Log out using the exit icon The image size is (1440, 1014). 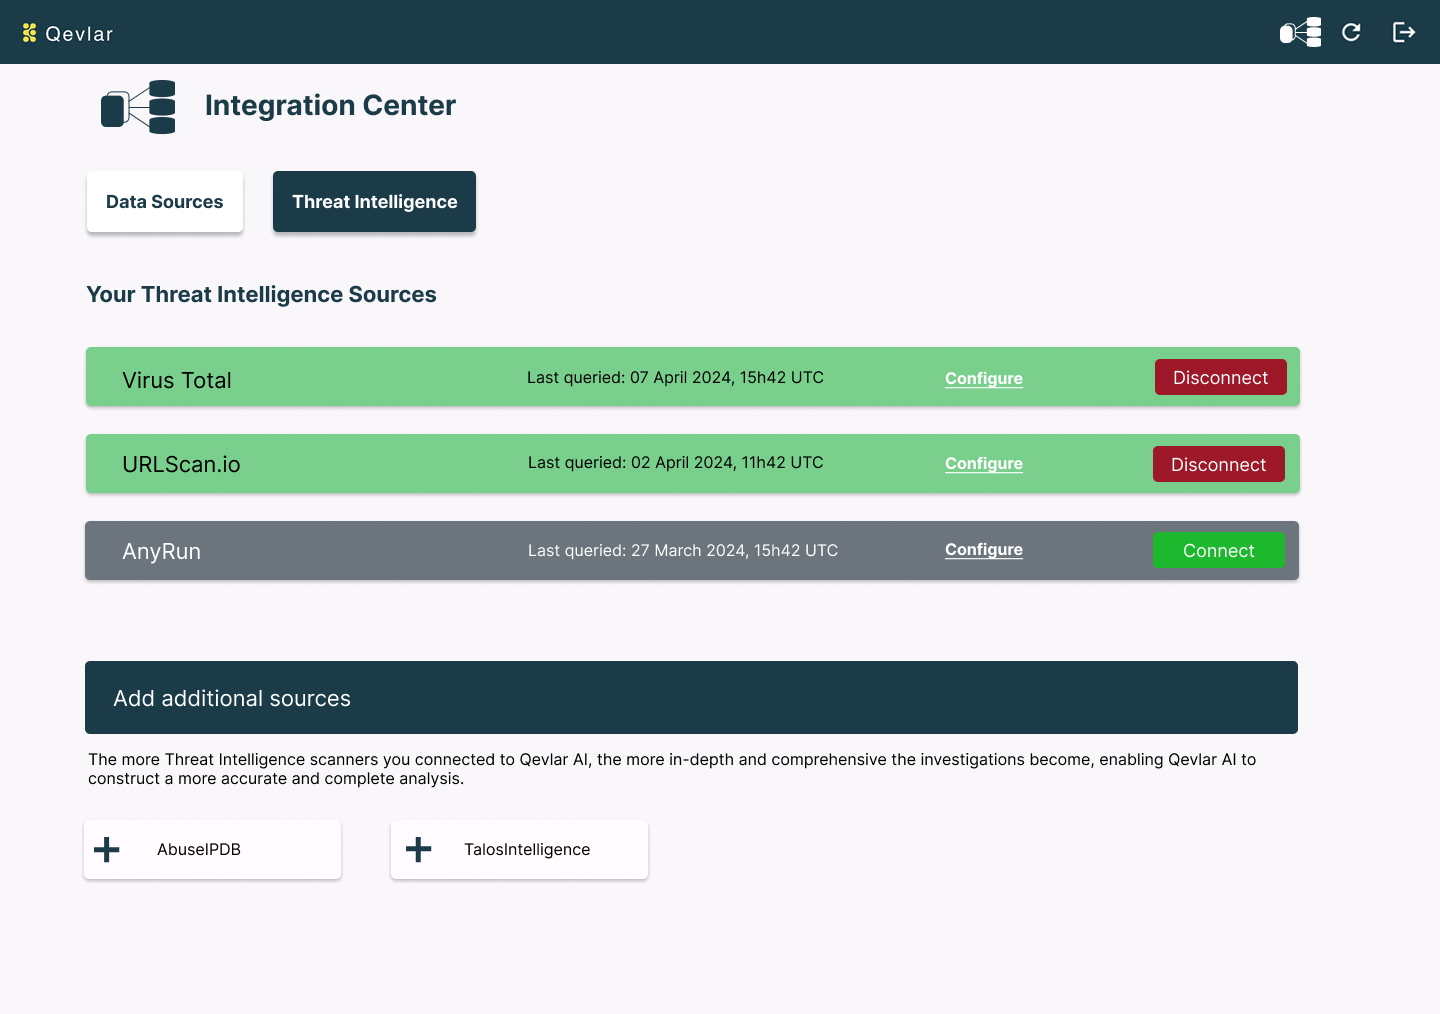1404,32
